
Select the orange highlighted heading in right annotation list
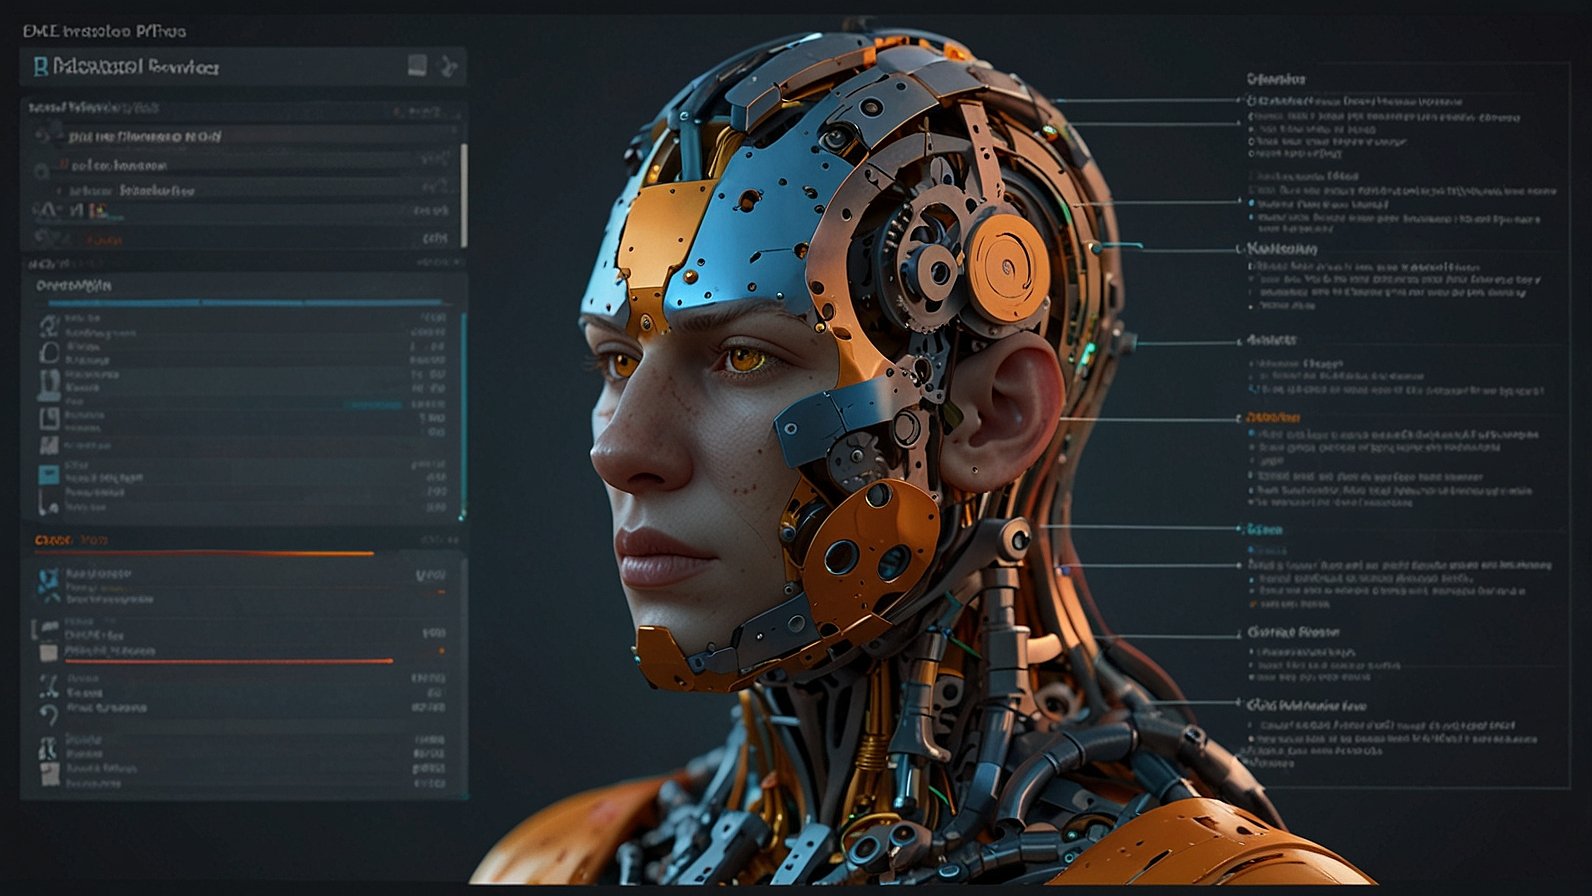[1273, 417]
